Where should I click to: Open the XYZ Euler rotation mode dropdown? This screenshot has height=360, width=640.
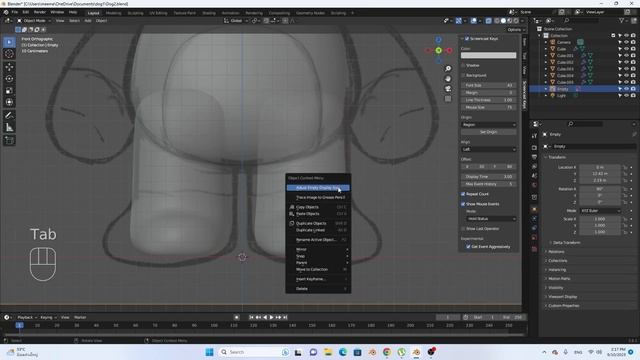coord(600,211)
